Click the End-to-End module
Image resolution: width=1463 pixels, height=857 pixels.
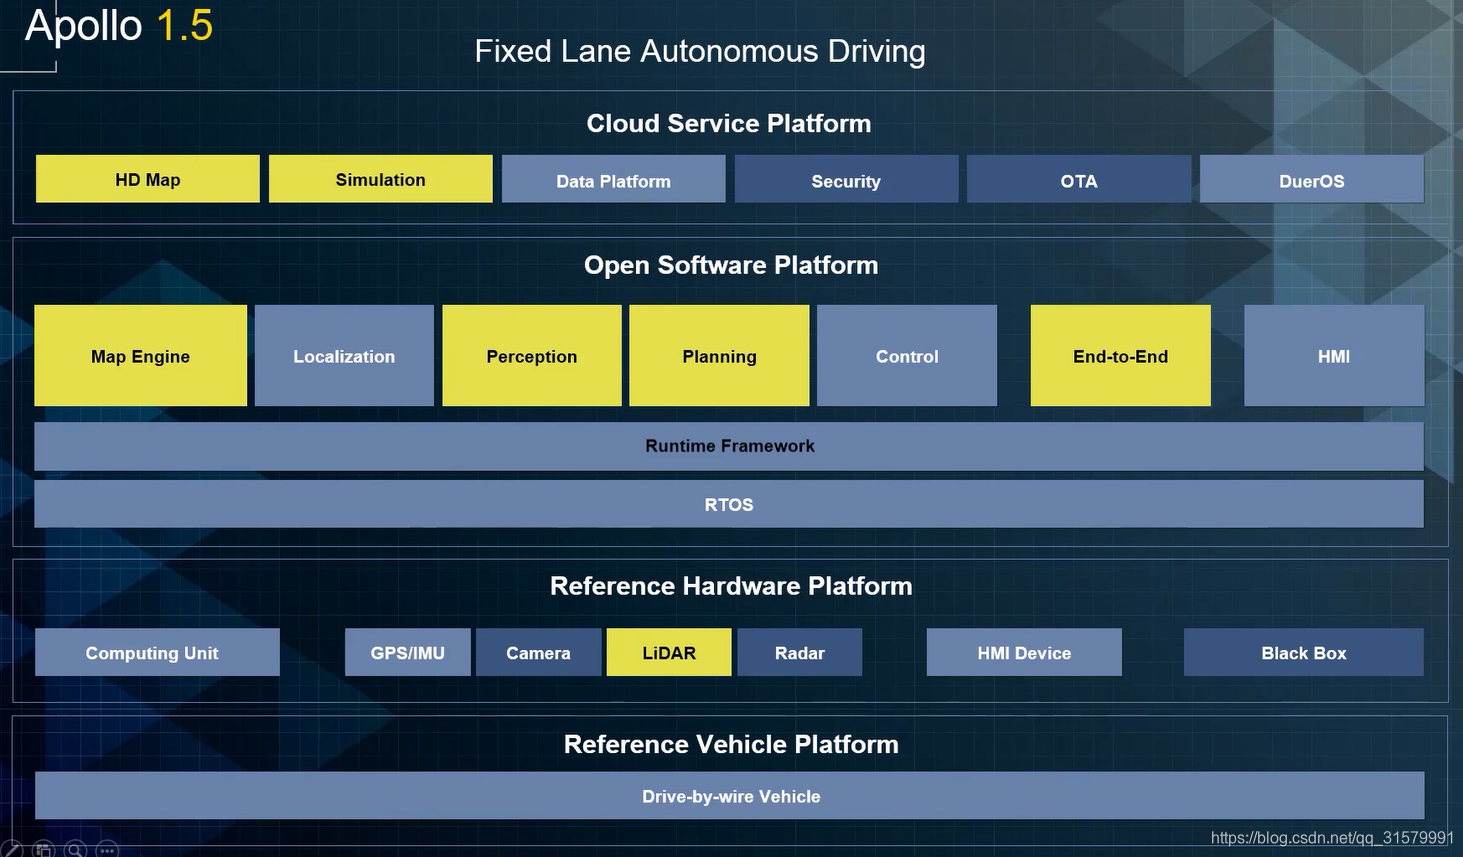(1121, 356)
